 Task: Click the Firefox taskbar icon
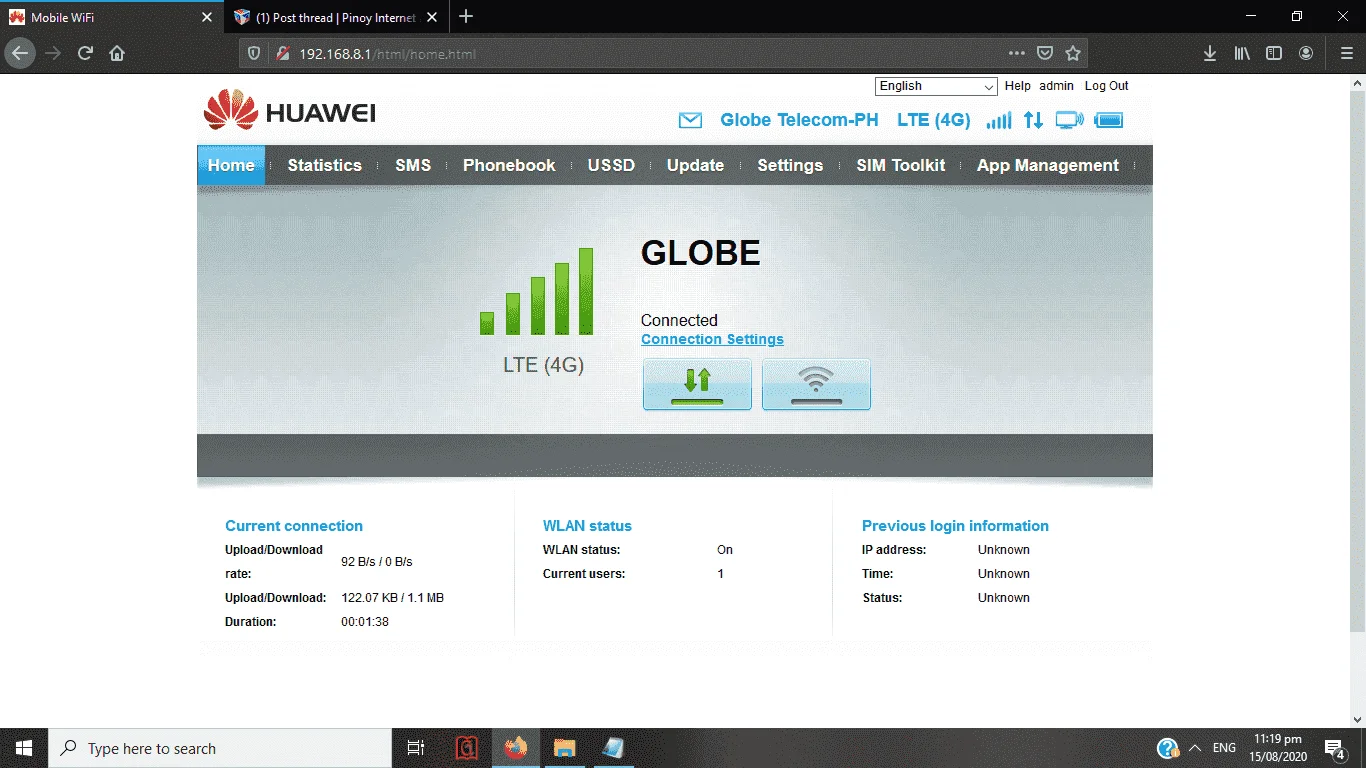tap(515, 748)
